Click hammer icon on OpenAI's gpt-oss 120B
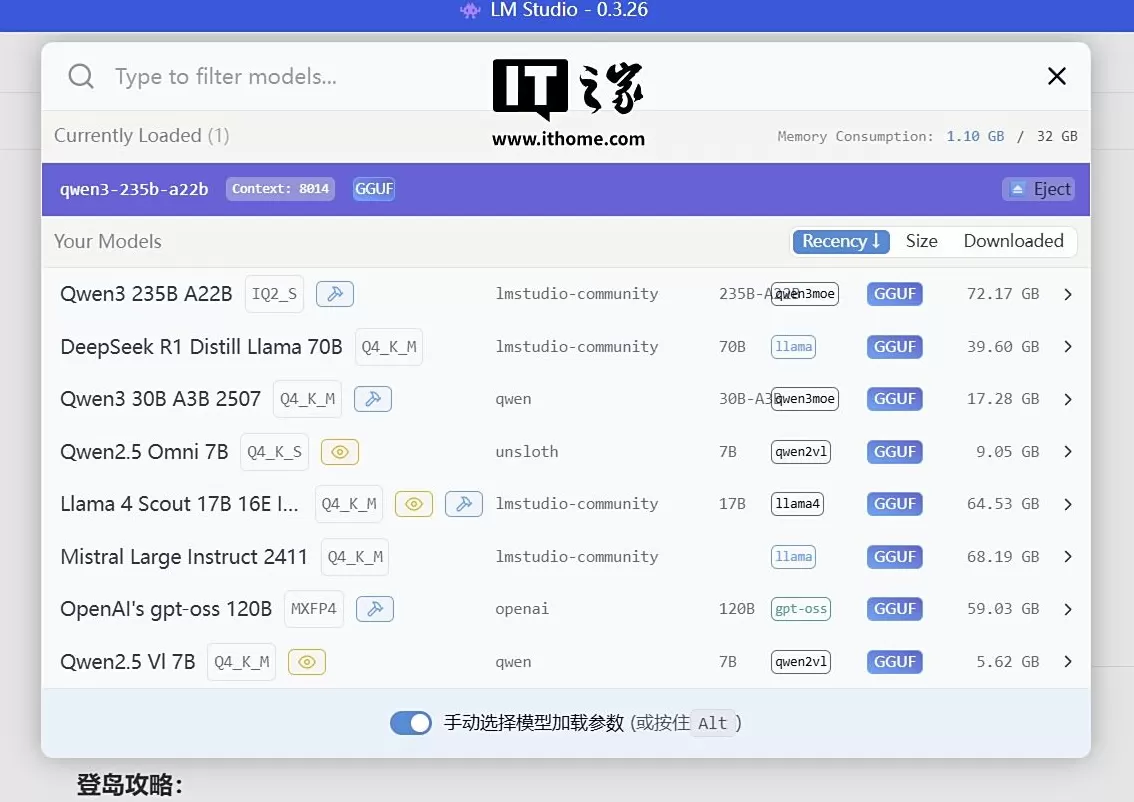Image resolution: width=1134 pixels, height=802 pixels. click(375, 609)
